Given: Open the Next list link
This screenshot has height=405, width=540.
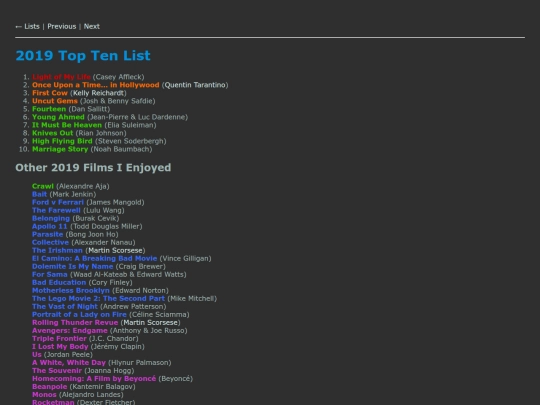Looking at the screenshot, I should [x=92, y=27].
